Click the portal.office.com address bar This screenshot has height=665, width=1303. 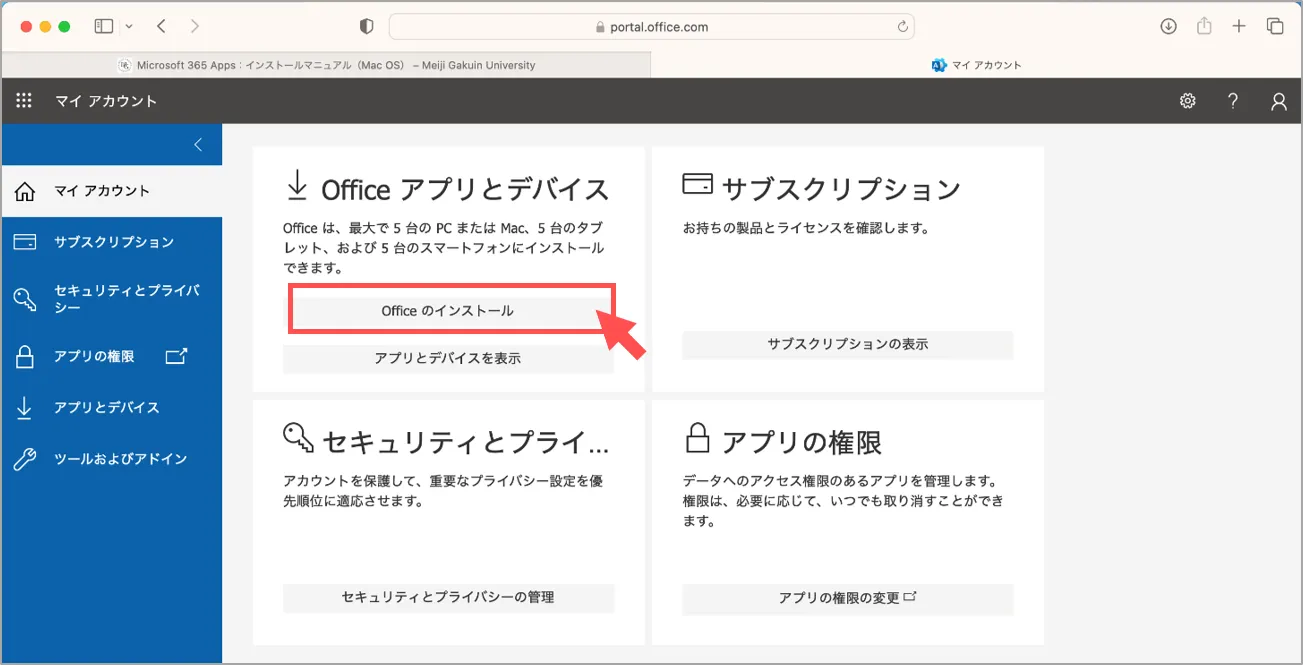651,27
